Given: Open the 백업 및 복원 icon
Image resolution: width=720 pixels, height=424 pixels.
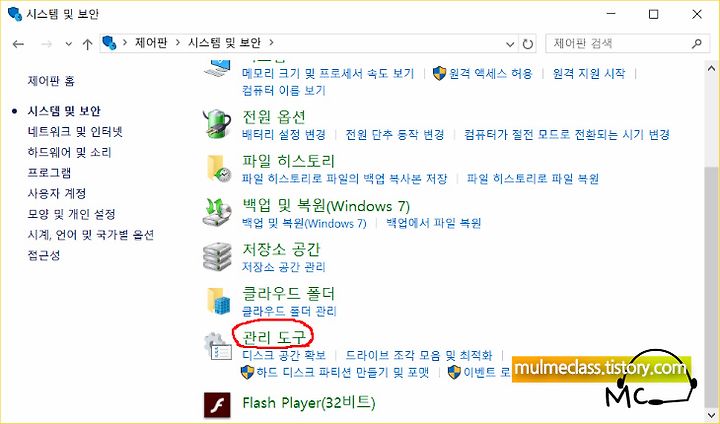Looking at the screenshot, I should pos(218,213).
